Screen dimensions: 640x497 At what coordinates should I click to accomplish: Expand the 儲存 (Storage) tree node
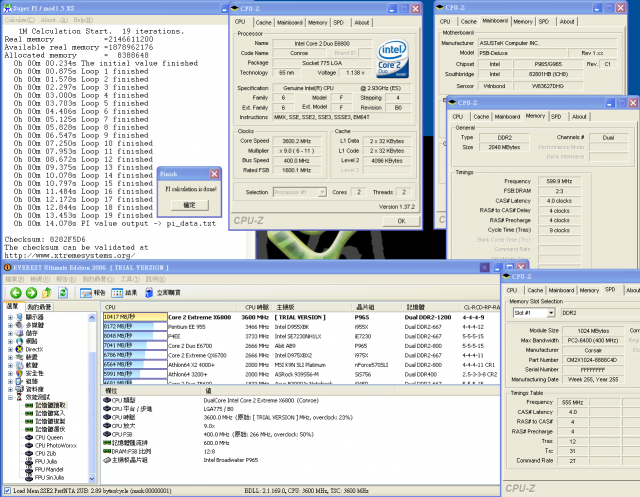[x=10, y=333]
